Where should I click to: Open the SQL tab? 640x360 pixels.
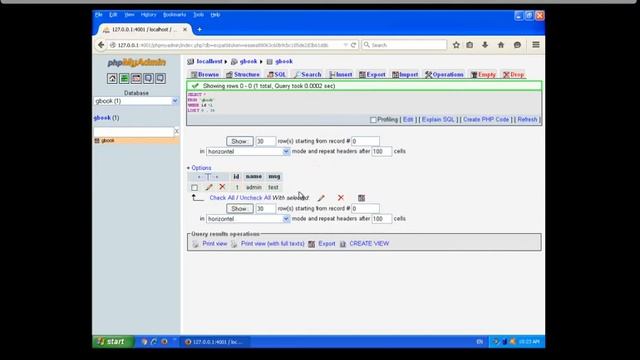click(x=276, y=75)
